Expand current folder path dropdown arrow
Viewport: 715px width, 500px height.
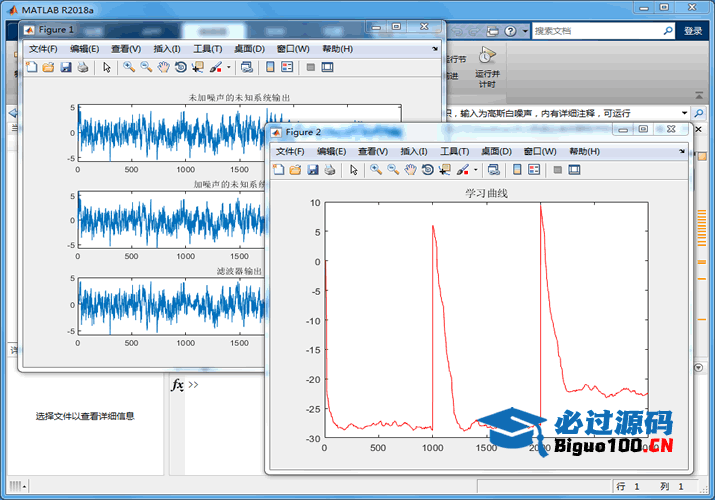pos(684,113)
